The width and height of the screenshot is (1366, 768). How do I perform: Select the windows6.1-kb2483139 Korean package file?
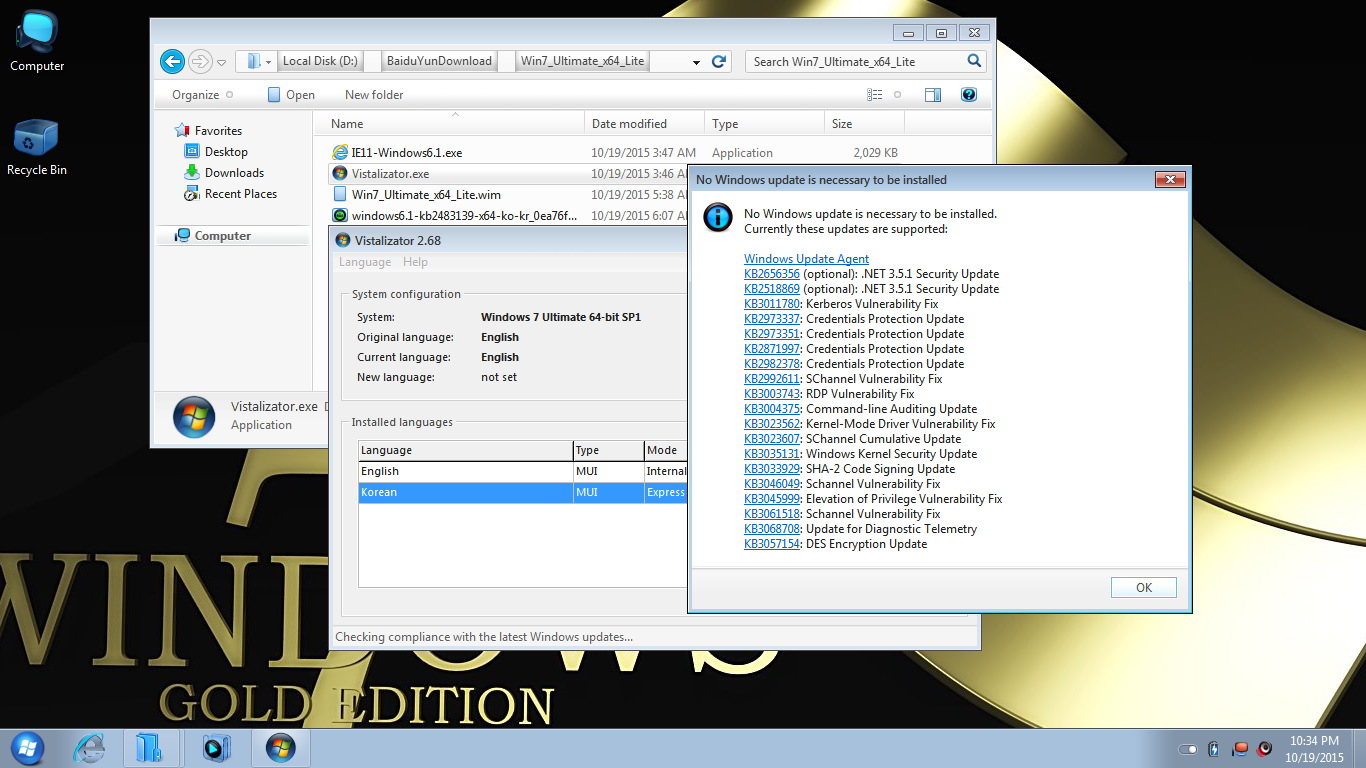pos(455,216)
